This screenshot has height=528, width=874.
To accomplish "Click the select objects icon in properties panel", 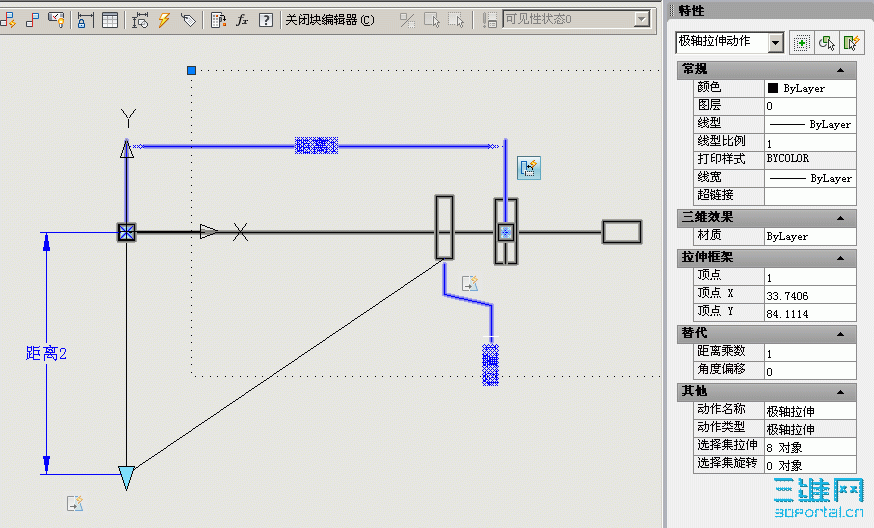I will pyautogui.click(x=827, y=42).
